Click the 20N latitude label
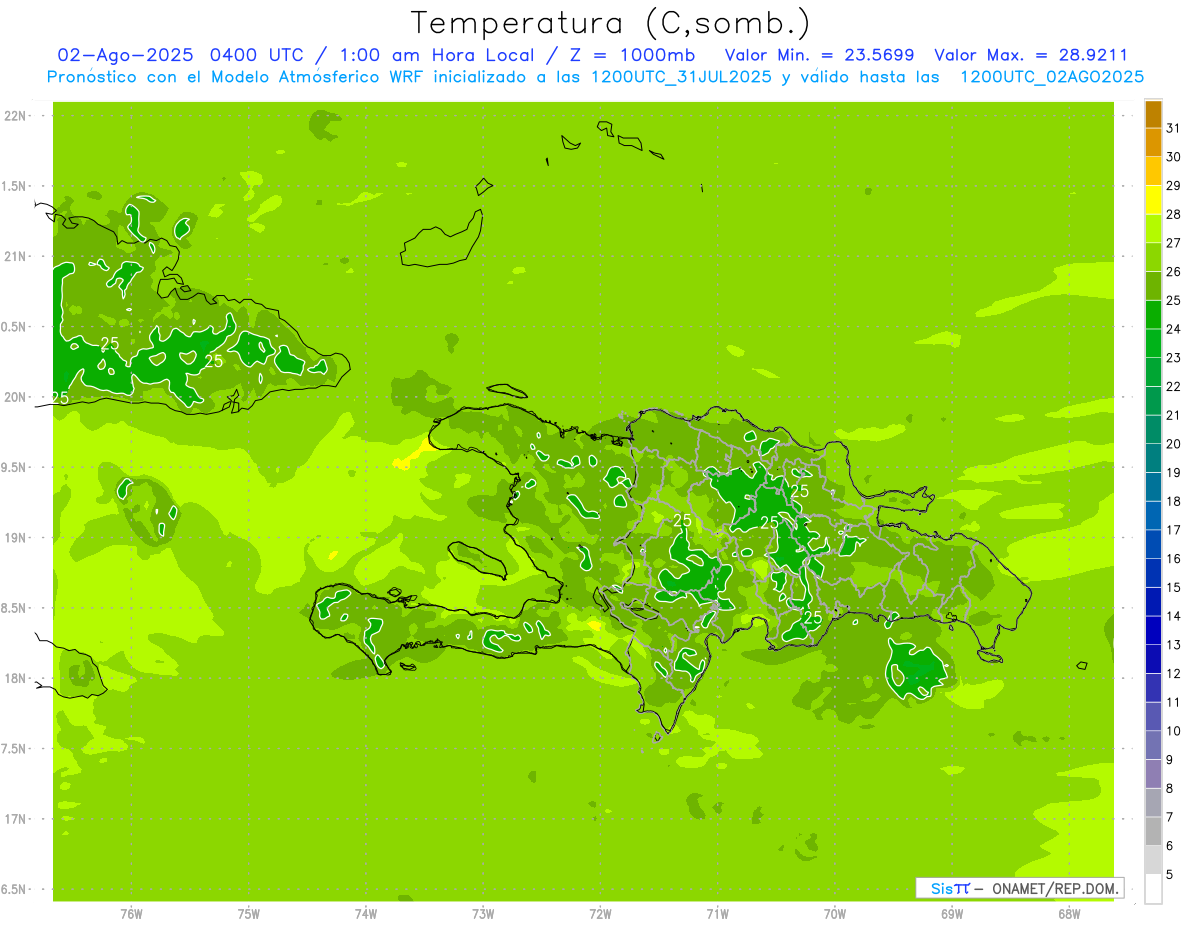The height and width of the screenshot is (927, 1200). pyautogui.click(x=17, y=397)
